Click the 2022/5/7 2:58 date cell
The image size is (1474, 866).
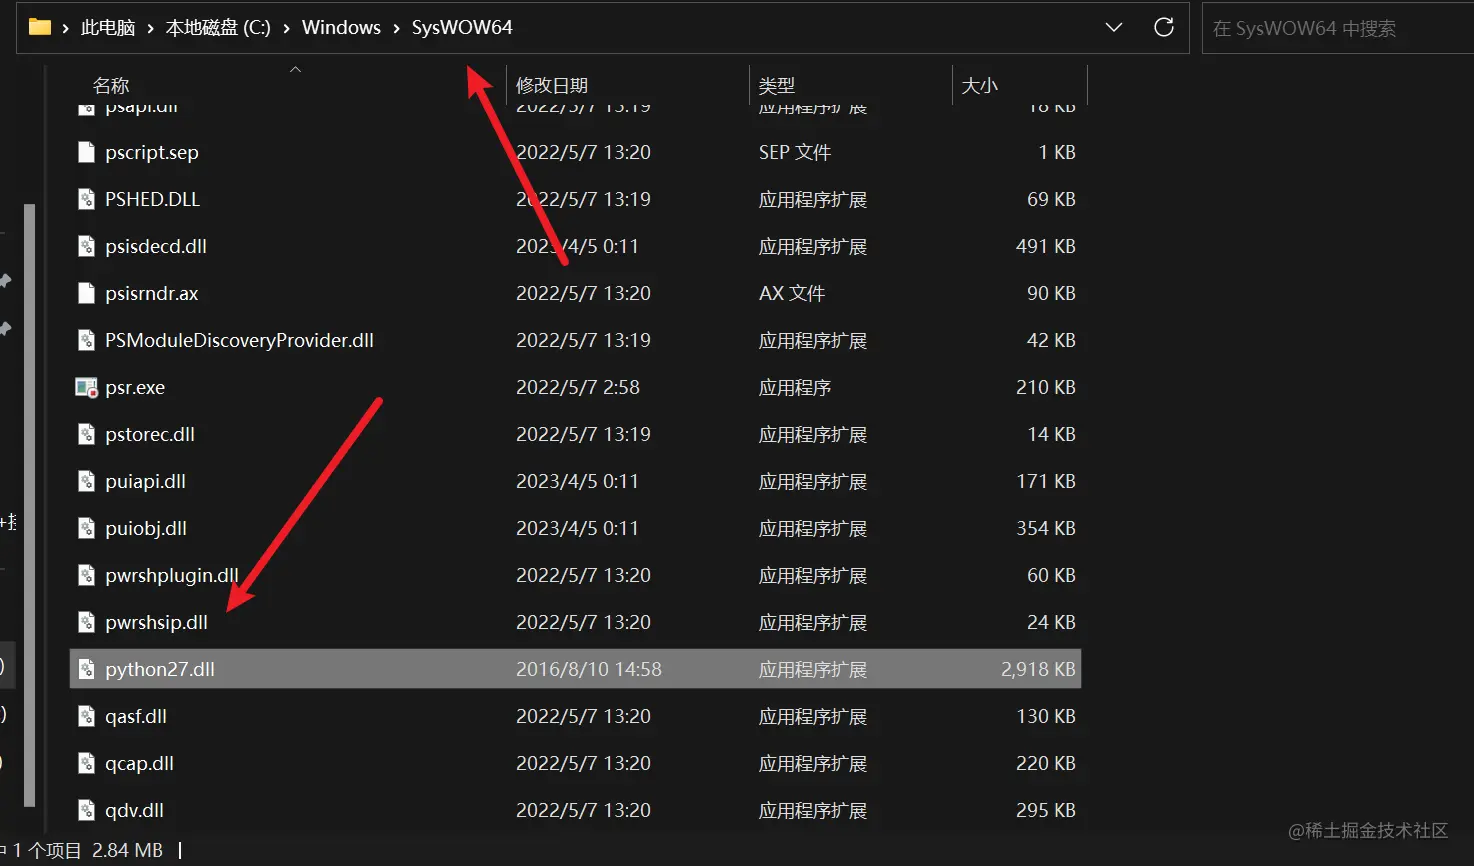578,387
